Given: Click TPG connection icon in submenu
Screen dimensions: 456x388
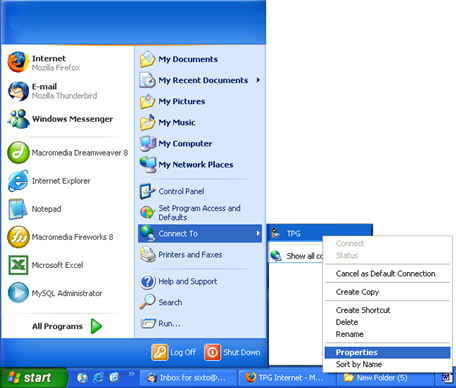Looking at the screenshot, I should 275,233.
